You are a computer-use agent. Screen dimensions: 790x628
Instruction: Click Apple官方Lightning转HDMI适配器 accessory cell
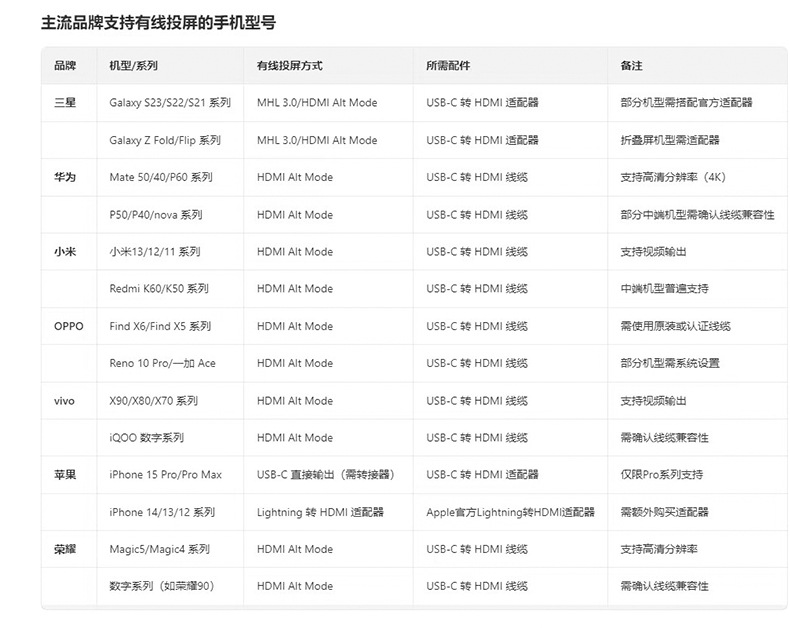click(510, 512)
